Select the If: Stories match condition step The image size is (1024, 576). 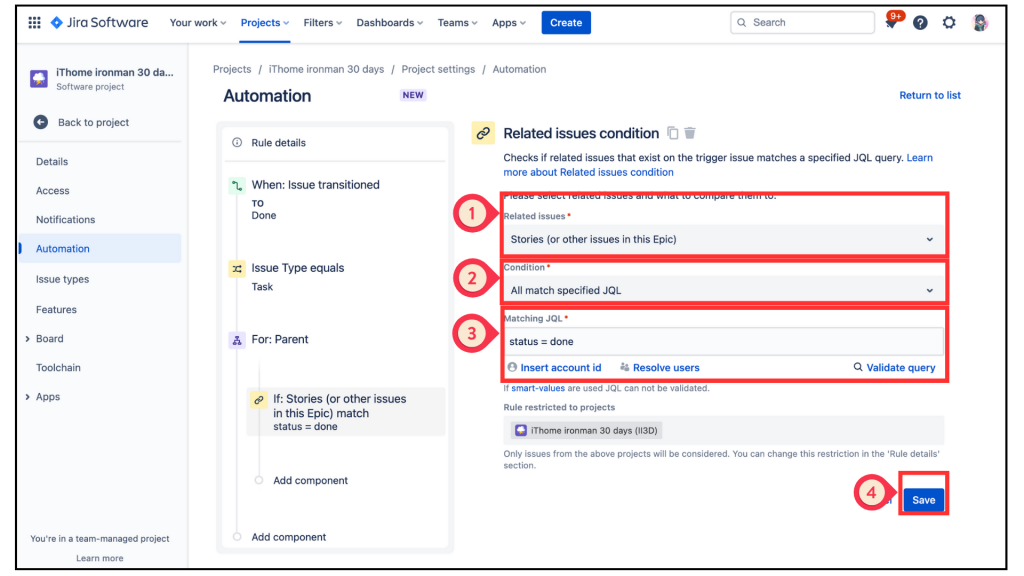346,412
